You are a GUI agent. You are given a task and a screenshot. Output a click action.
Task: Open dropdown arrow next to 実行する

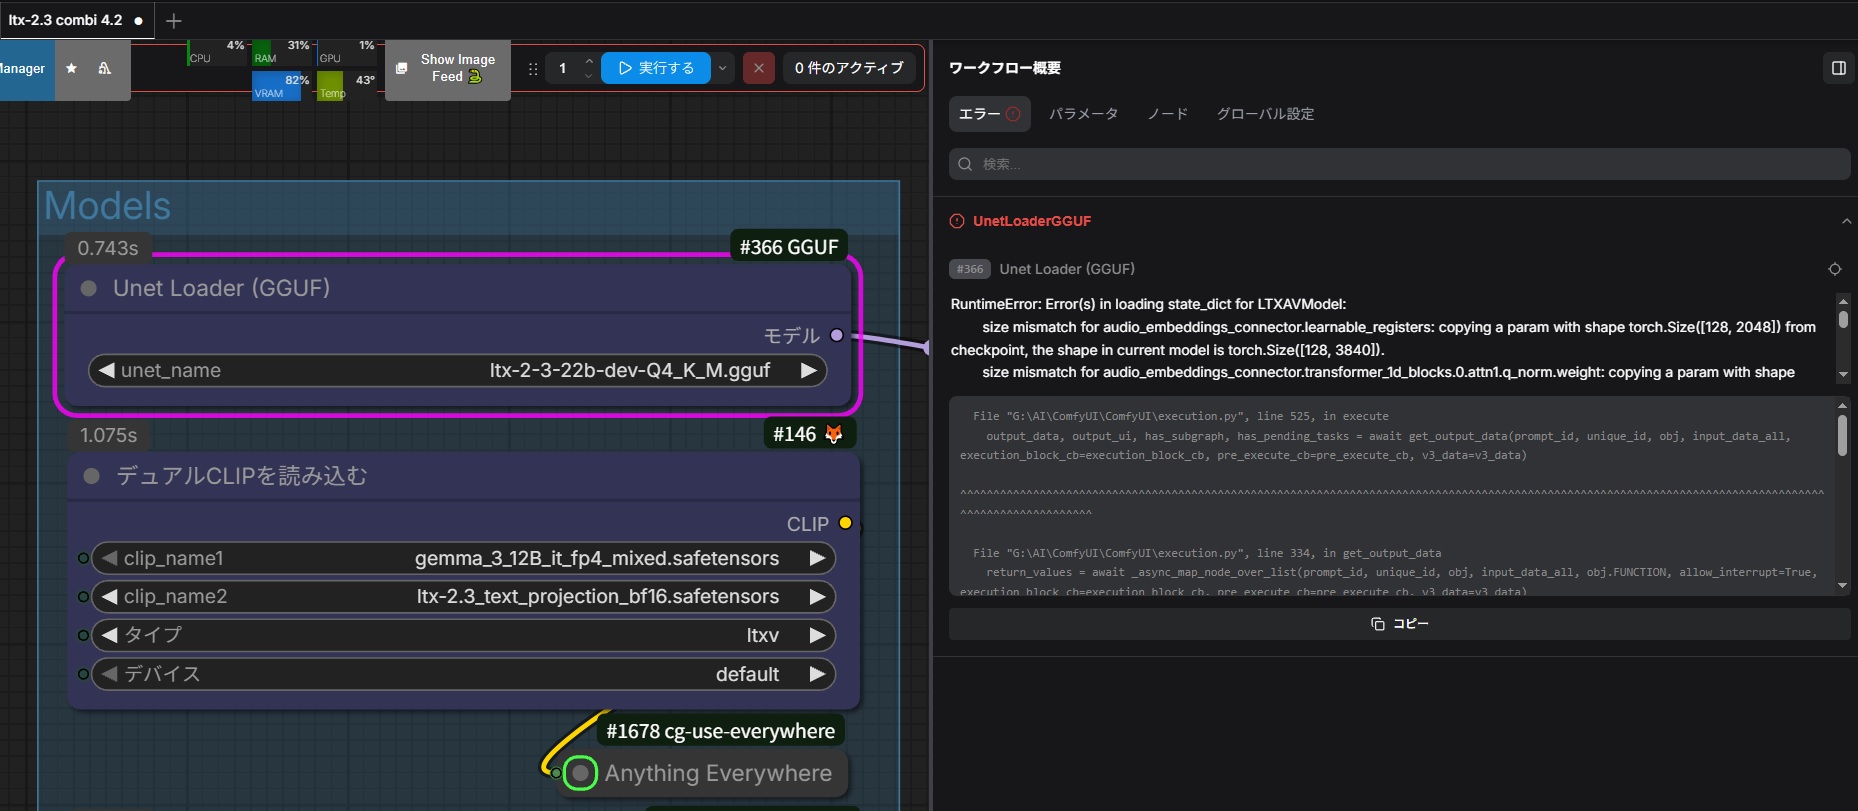(722, 68)
